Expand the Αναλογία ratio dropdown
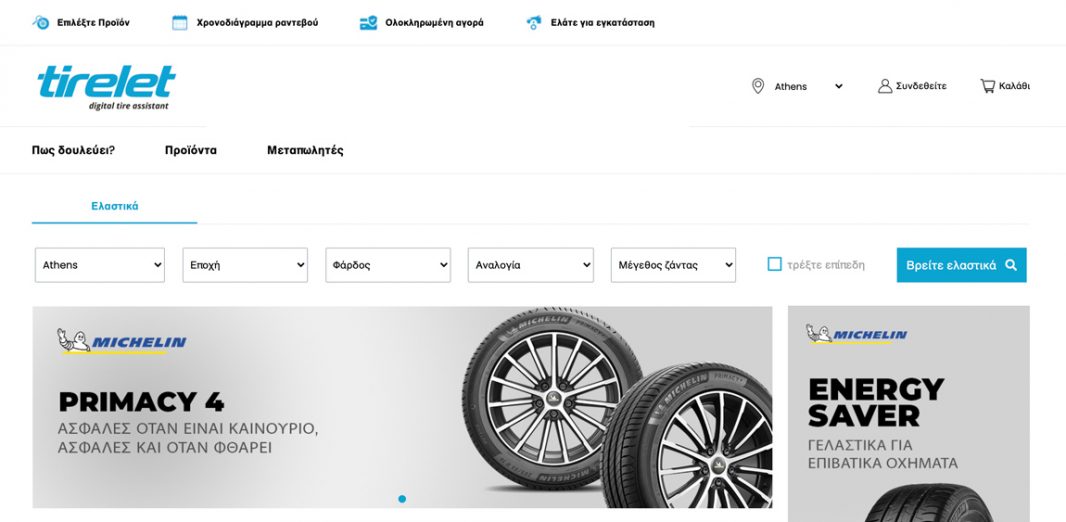The height and width of the screenshot is (522, 1066). click(x=530, y=265)
